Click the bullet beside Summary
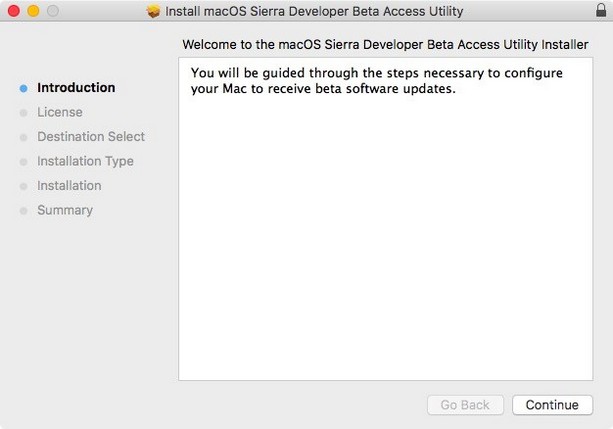Screen dimensions: 613x429 [x=23, y=211]
